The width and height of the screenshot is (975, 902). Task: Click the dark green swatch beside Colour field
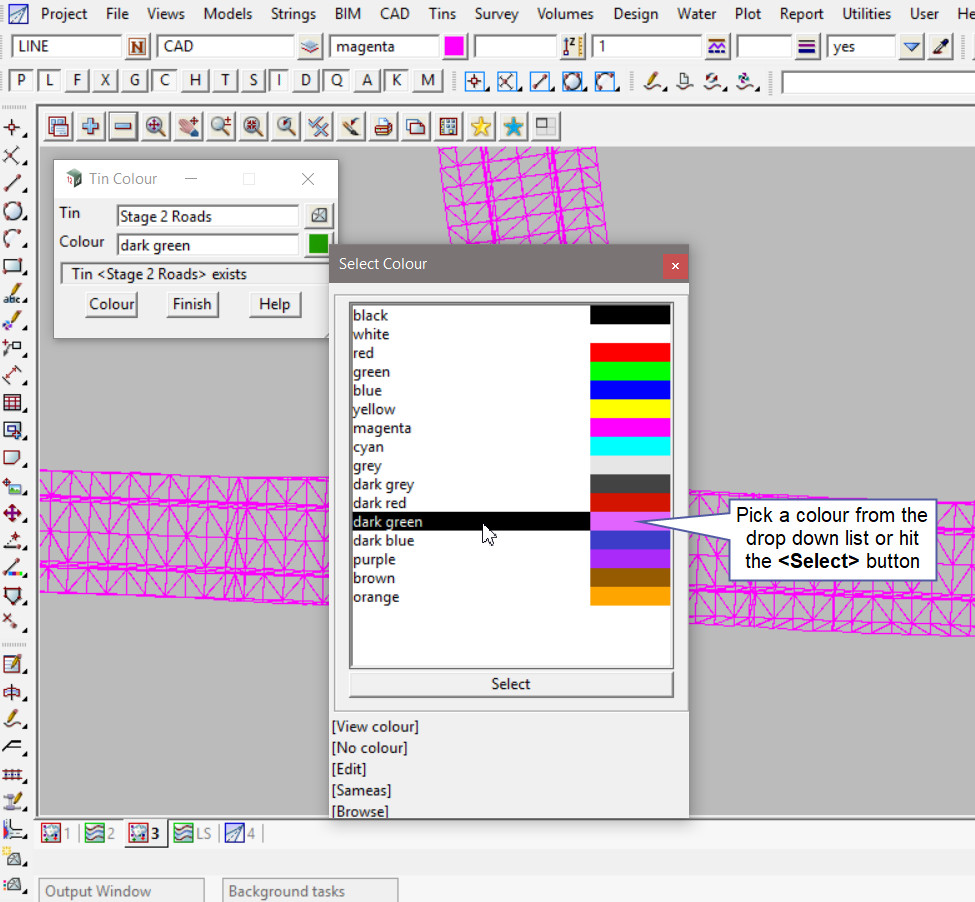(x=318, y=244)
